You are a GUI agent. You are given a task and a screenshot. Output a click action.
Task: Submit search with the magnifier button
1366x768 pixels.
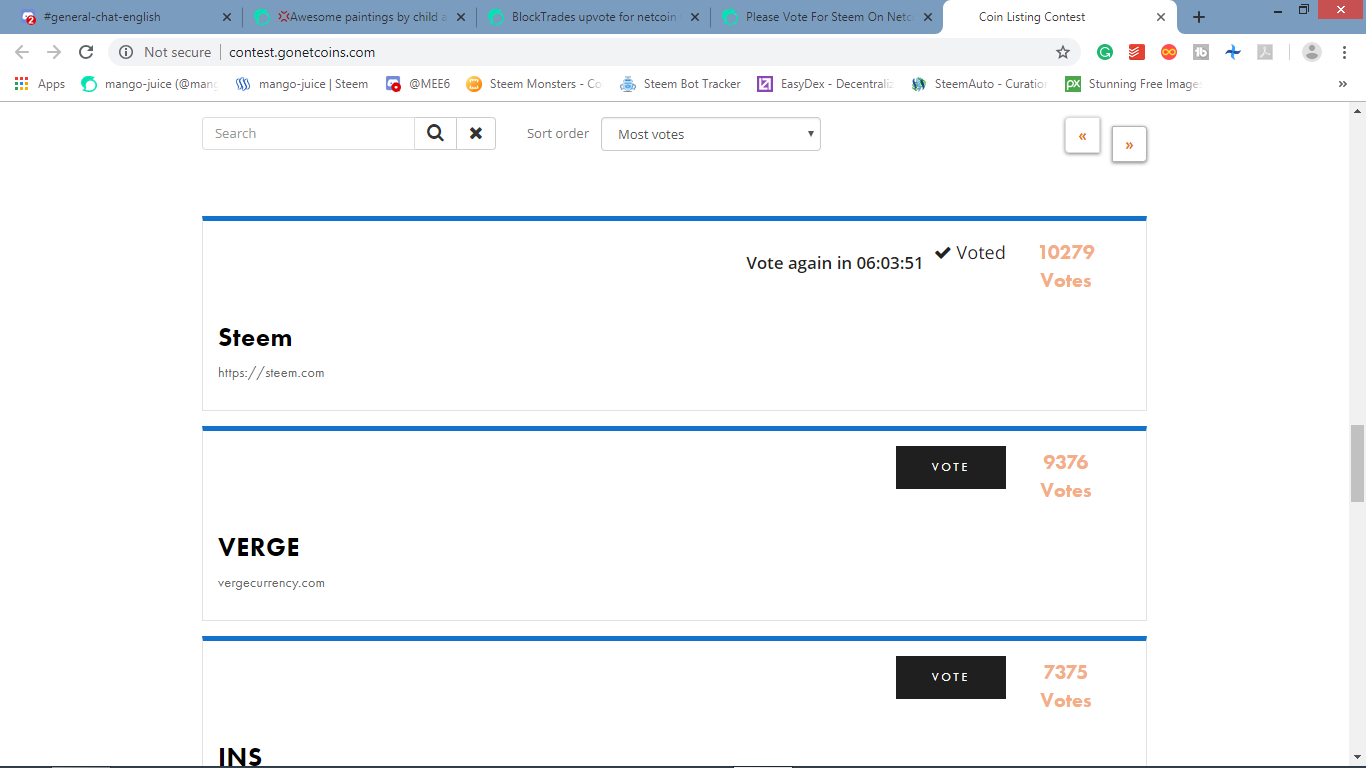pos(435,133)
